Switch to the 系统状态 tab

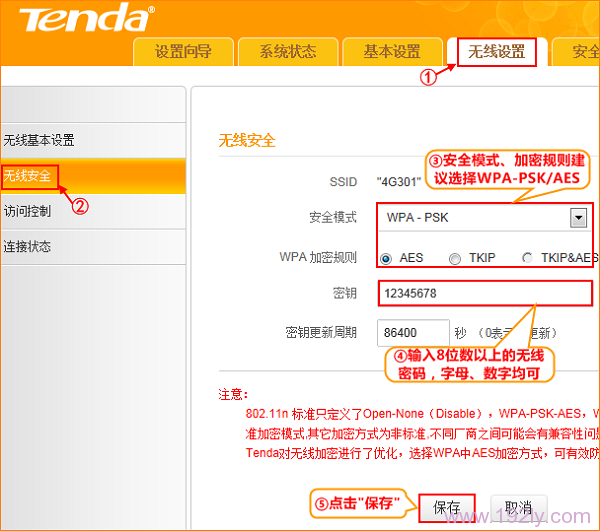tap(288, 53)
